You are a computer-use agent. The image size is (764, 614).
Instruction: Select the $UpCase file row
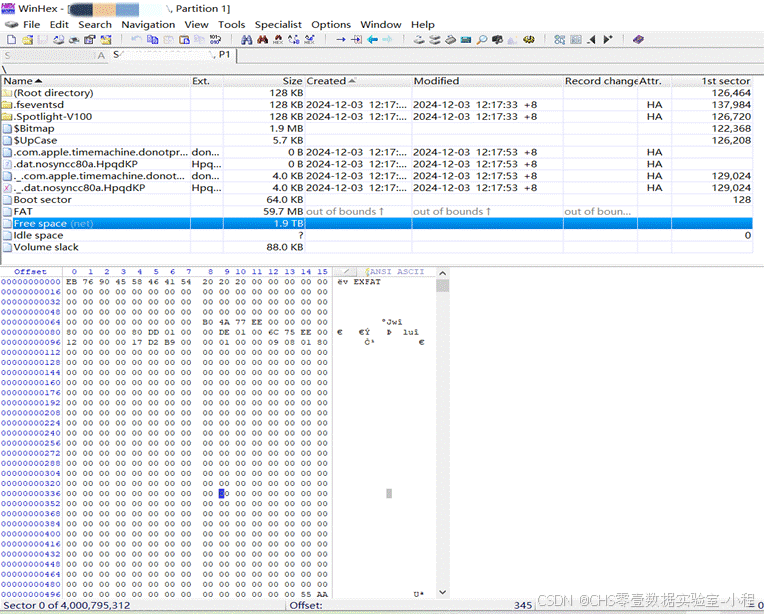click(x=377, y=140)
